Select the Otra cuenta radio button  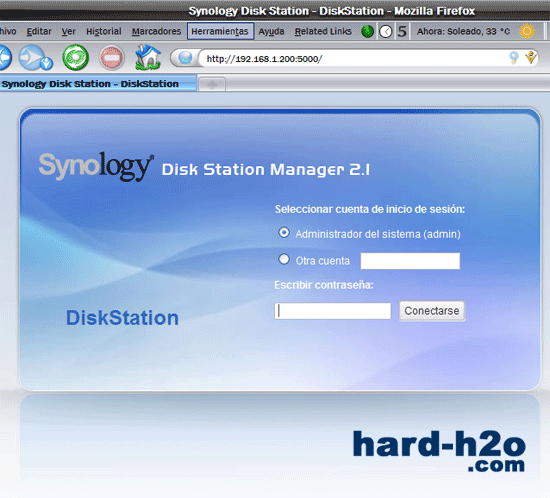coord(284,260)
